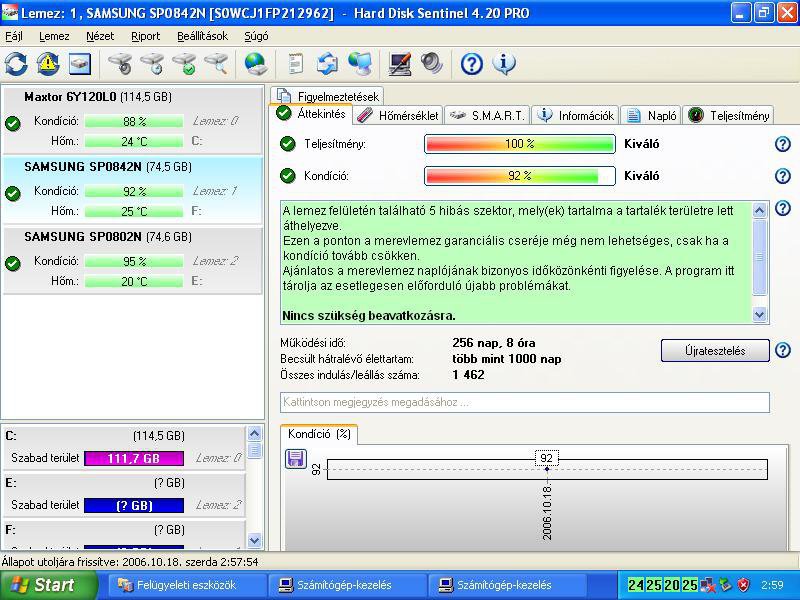The image size is (800, 600).
Task: Open the Súgó menu
Action: click(256, 36)
